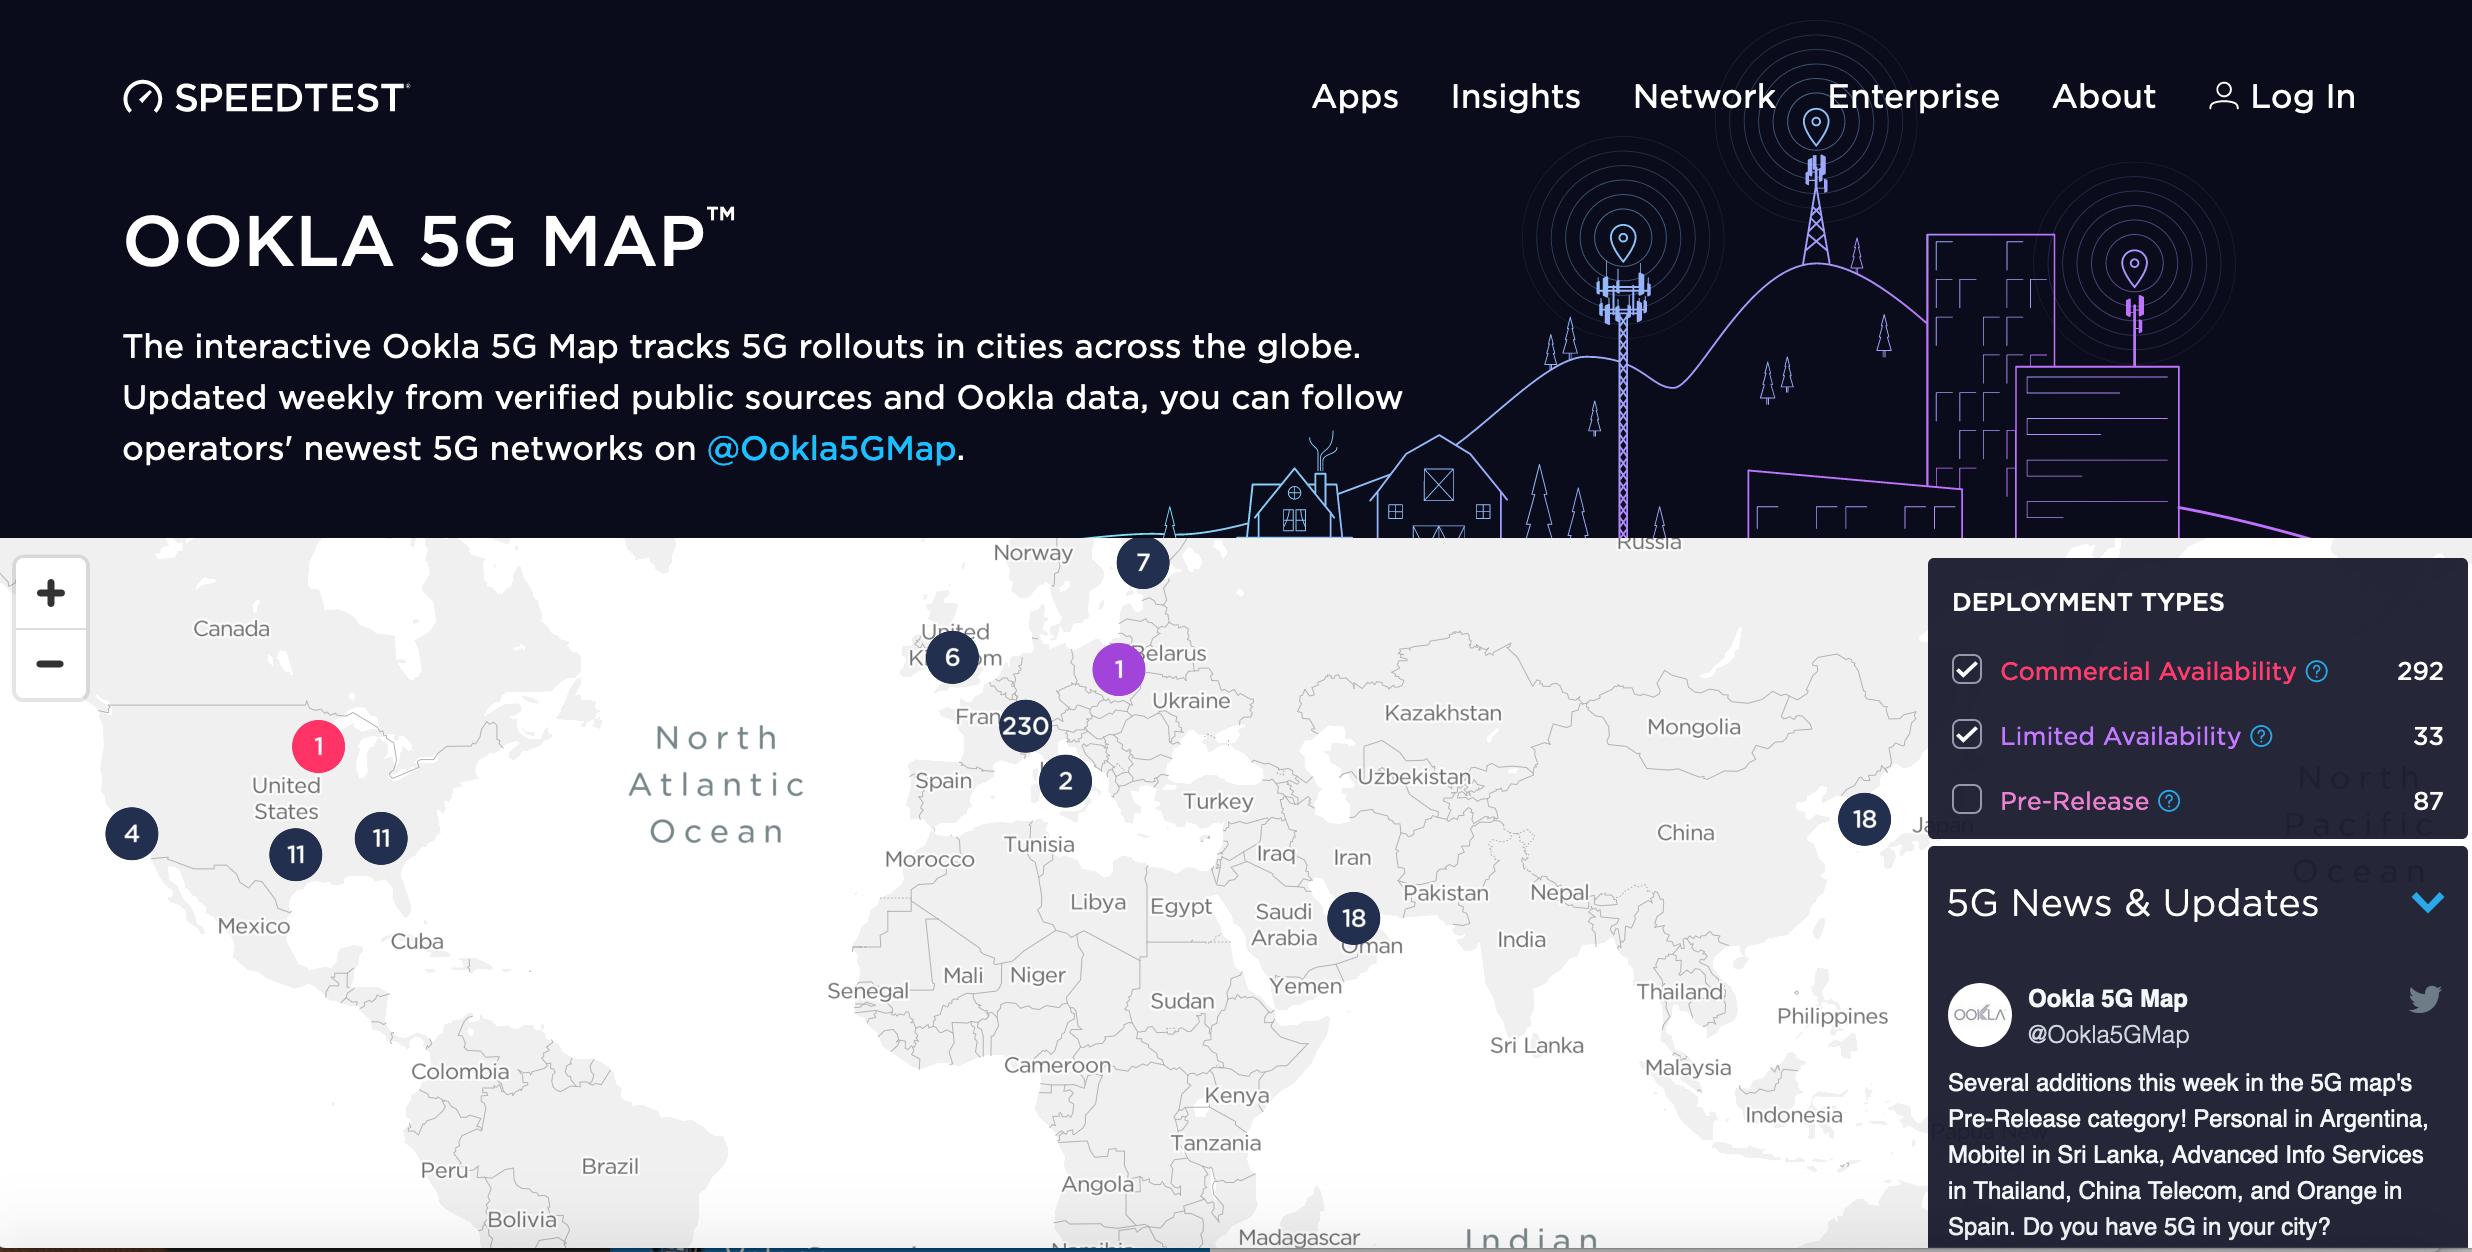Enable the Pre-Release deployment type
The width and height of the screenshot is (2472, 1252).
[1966, 800]
